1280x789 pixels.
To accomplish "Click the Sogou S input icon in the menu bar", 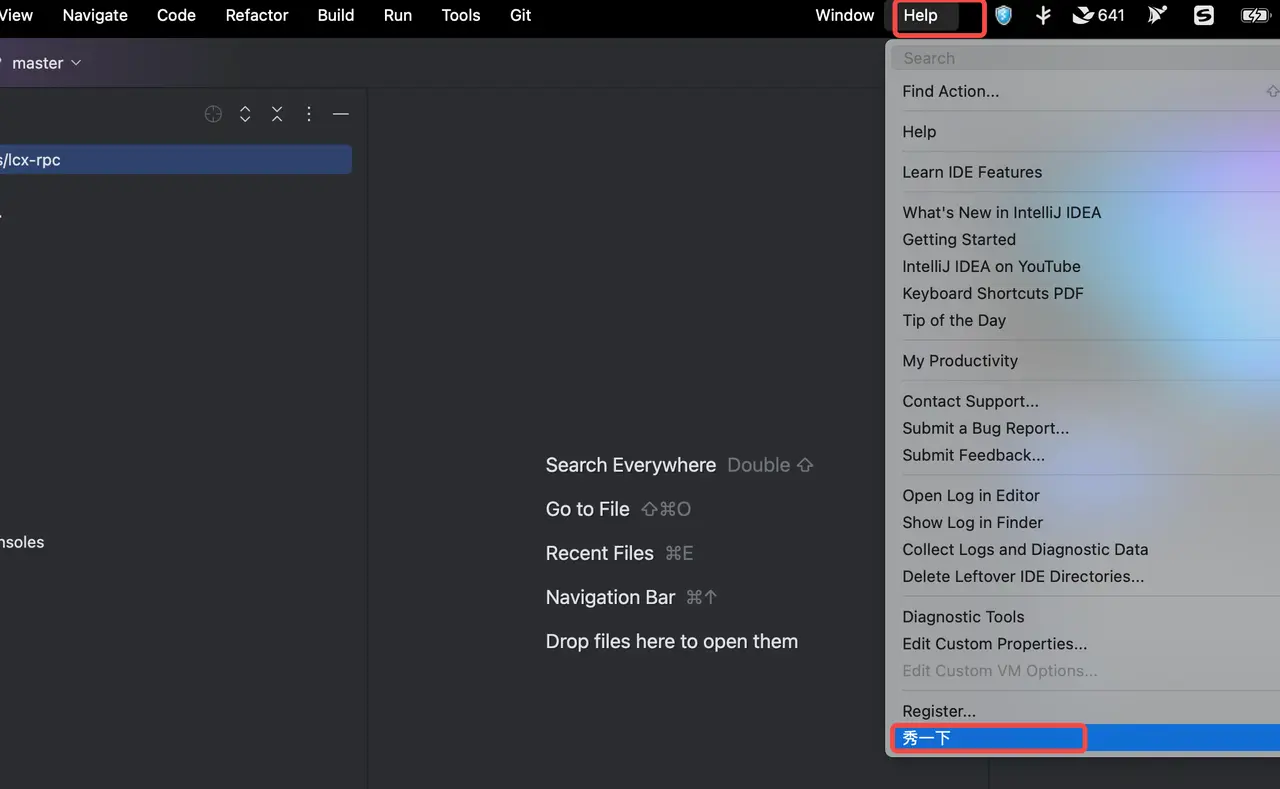I will (x=1204, y=15).
